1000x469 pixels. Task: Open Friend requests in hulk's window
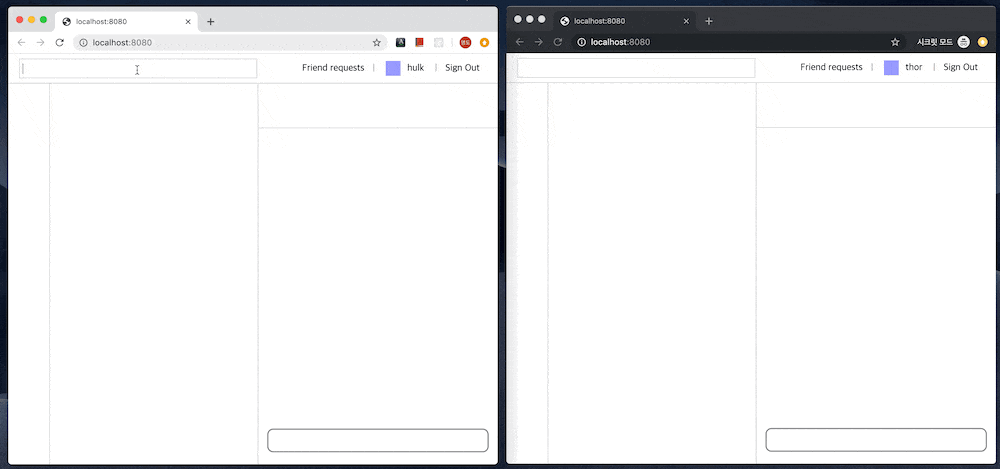[333, 68]
